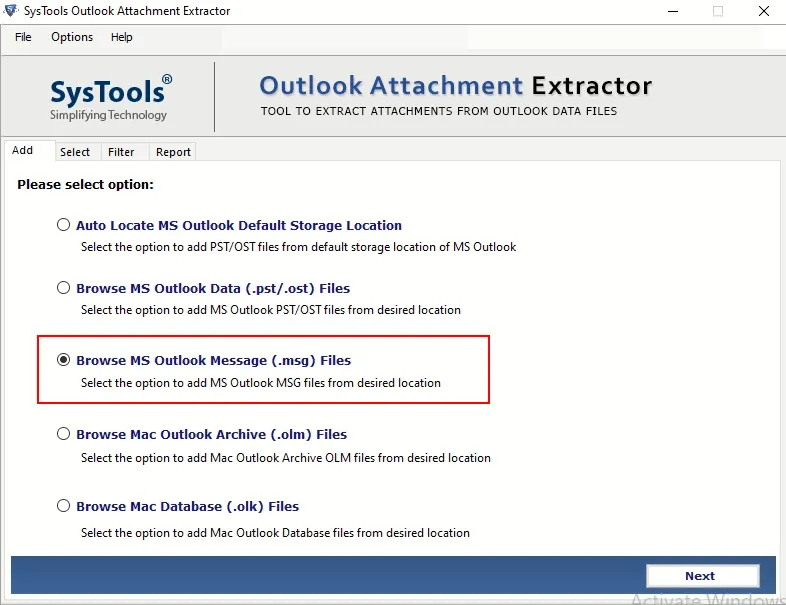Click description about Mac Outlook Database files
The height and width of the screenshot is (605, 786).
tap(275, 533)
